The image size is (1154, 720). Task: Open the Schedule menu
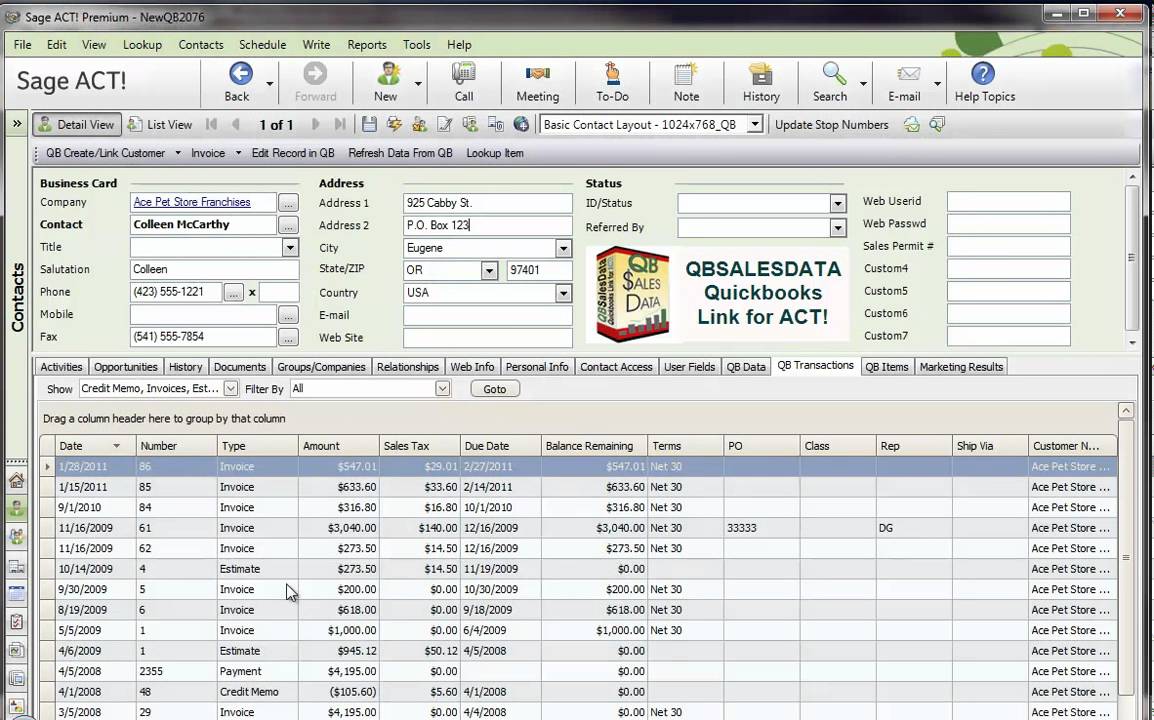click(262, 45)
